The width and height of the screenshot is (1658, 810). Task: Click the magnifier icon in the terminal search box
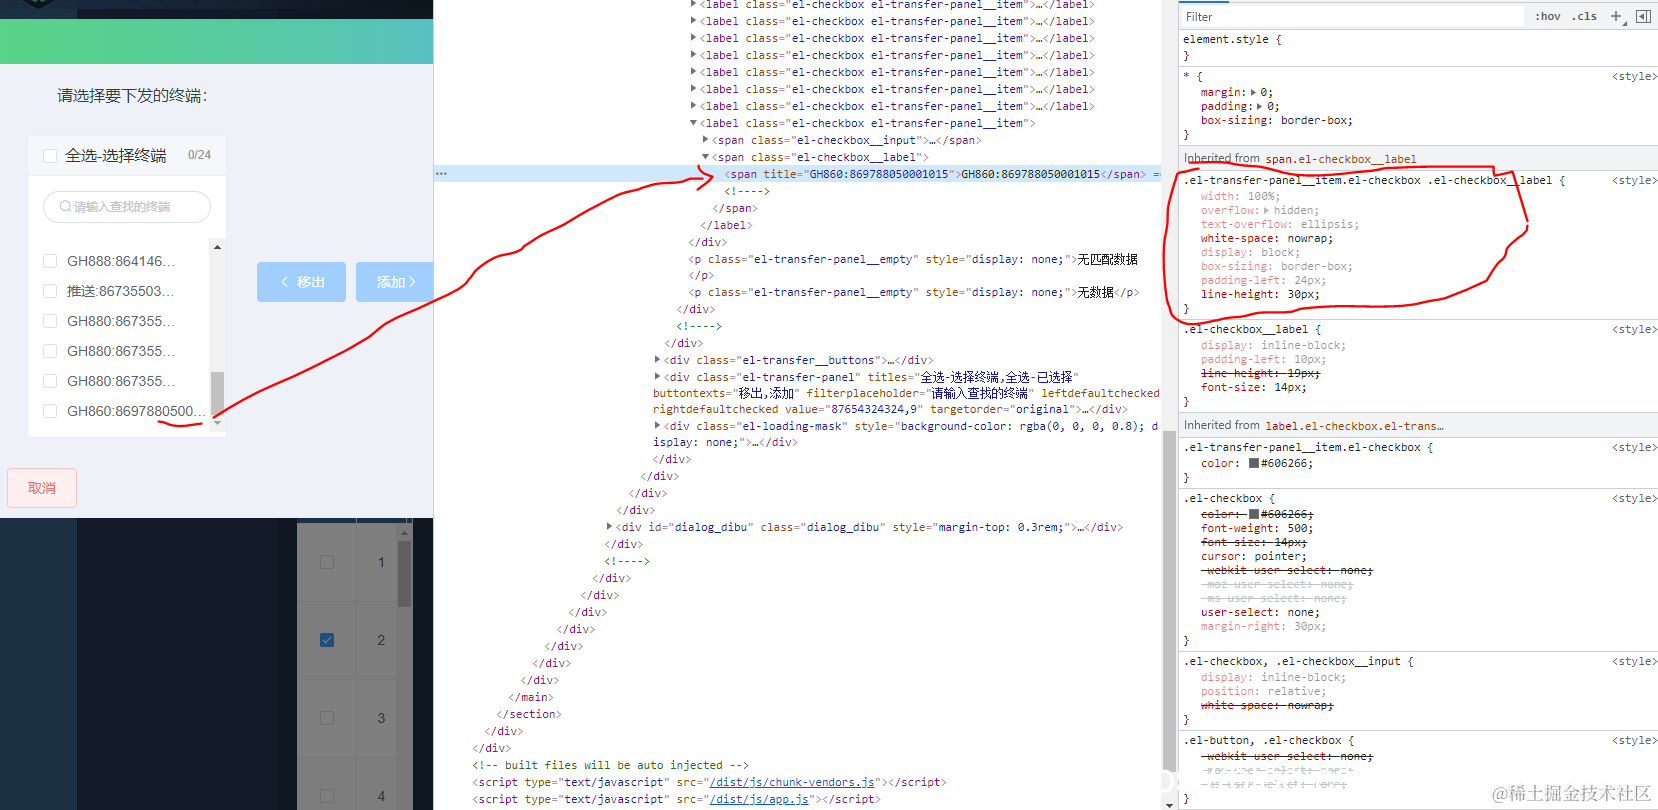(65, 207)
